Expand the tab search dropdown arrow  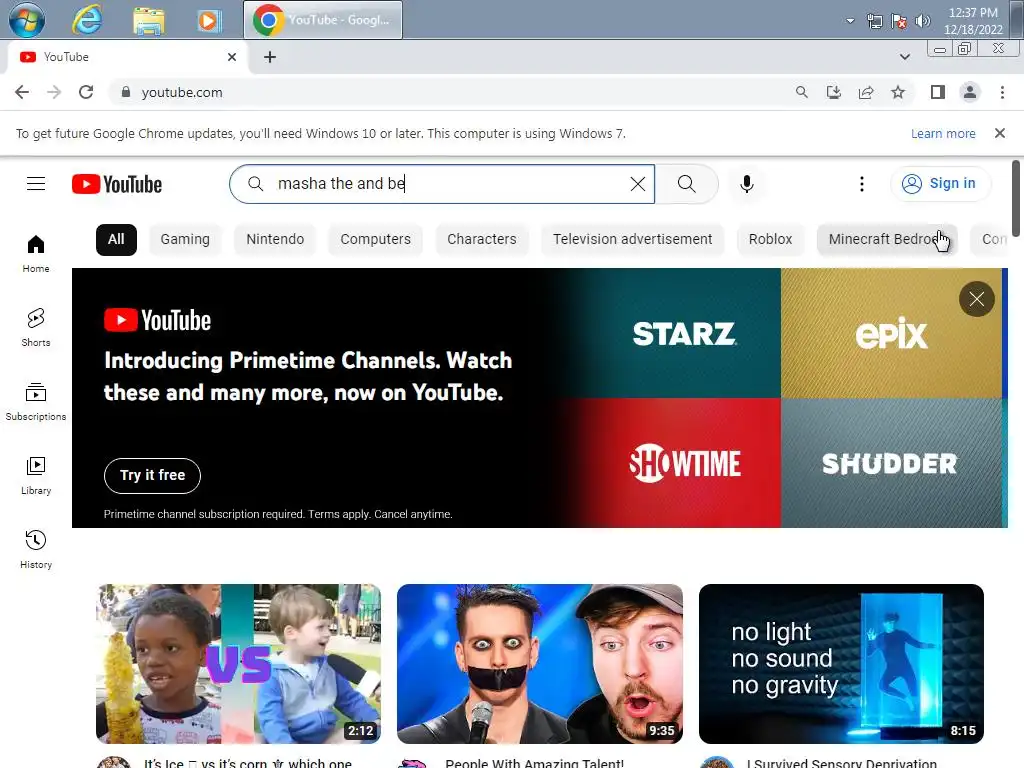point(904,57)
